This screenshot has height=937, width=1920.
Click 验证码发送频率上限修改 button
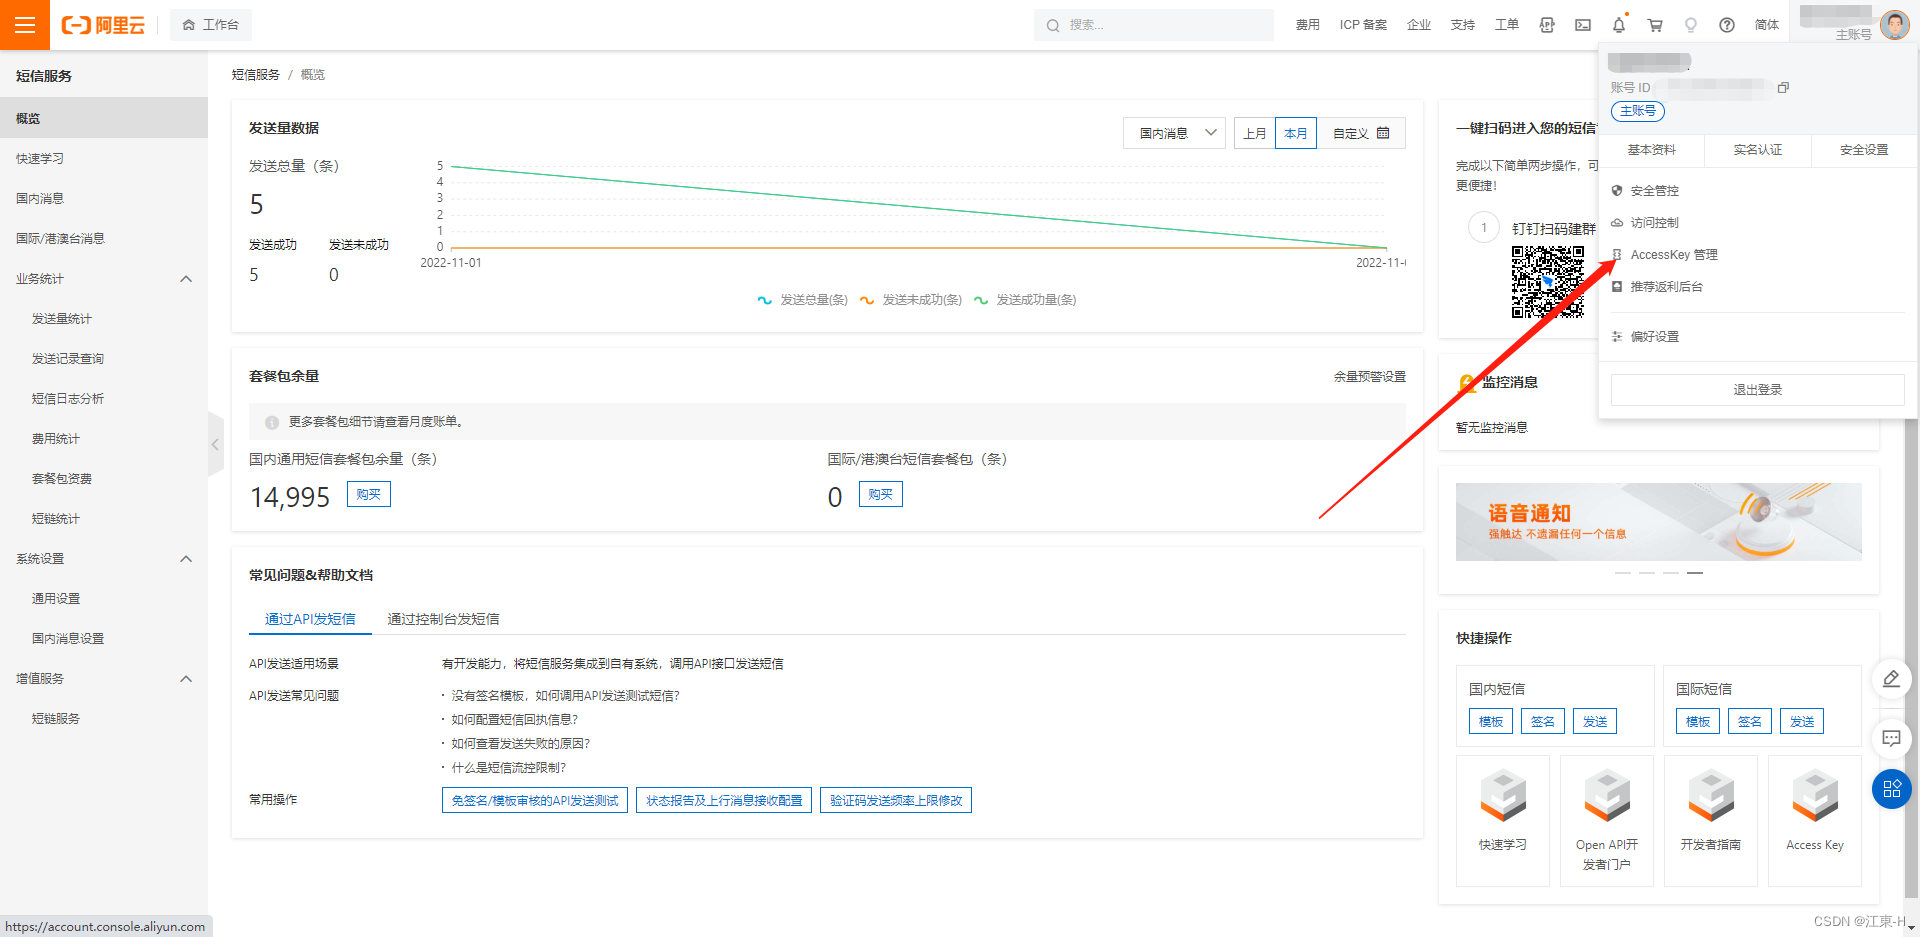tap(896, 800)
